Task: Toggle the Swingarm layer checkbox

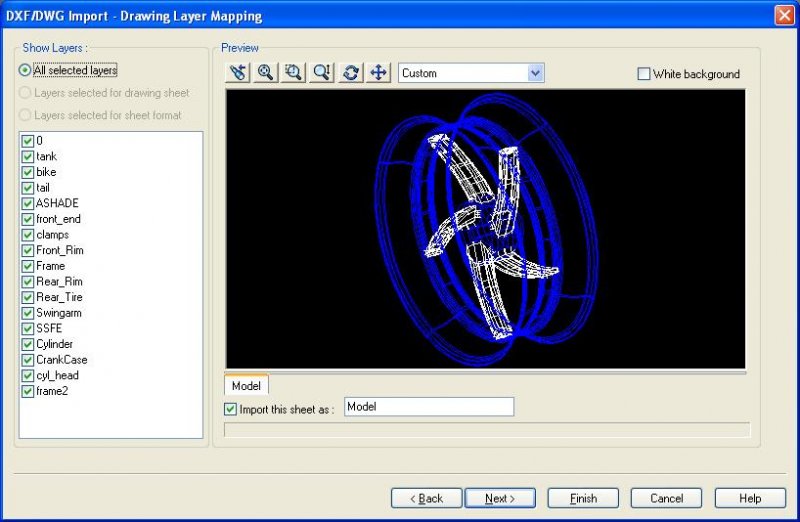Action: point(28,313)
